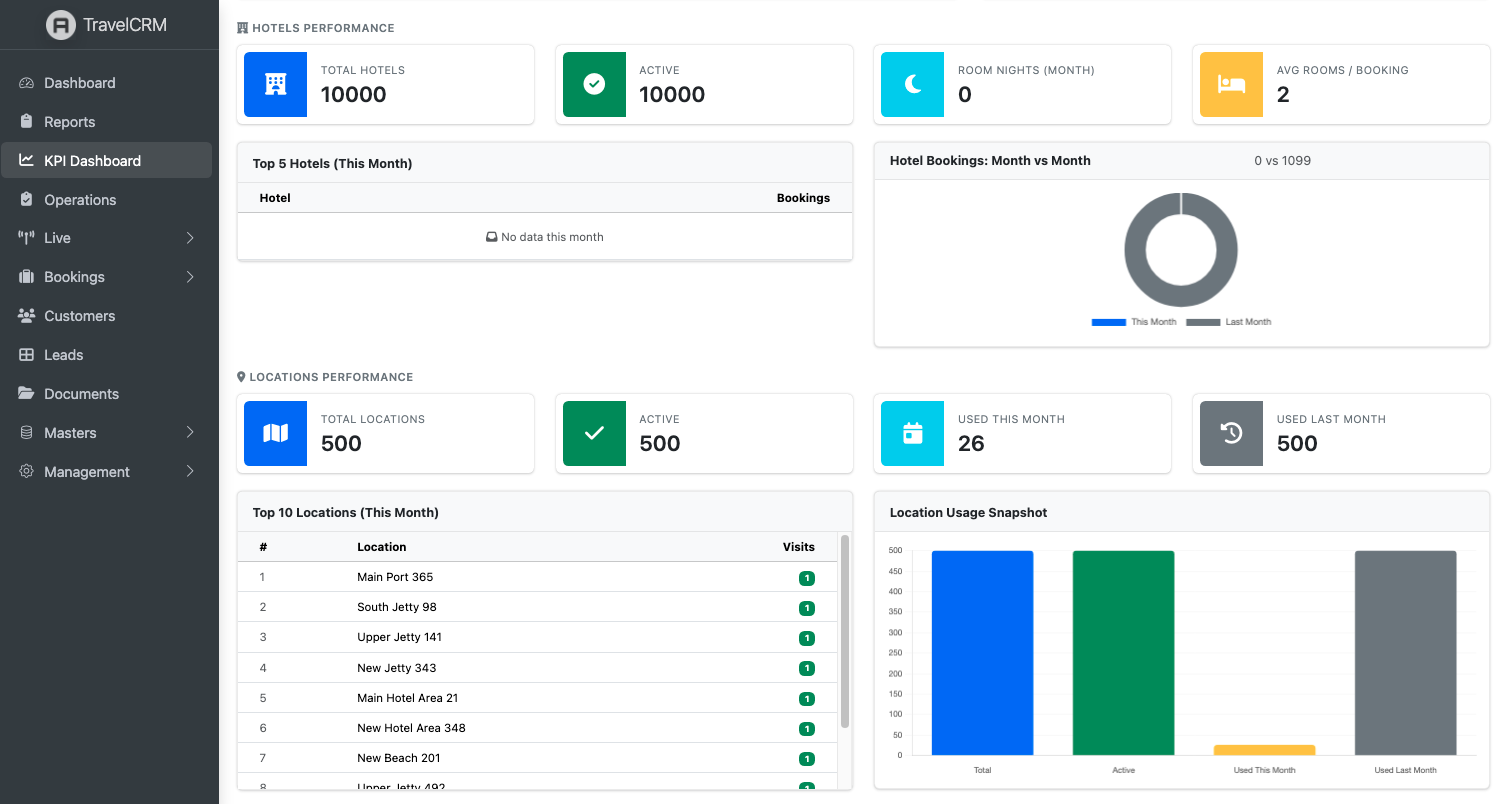Click the TravelCRM logo icon
Viewport: 1507px width, 804px height.
[61, 25]
